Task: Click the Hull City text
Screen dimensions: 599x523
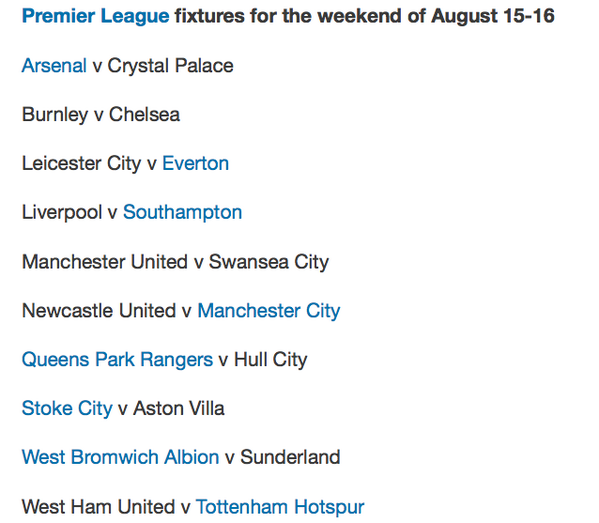Action: tap(270, 360)
